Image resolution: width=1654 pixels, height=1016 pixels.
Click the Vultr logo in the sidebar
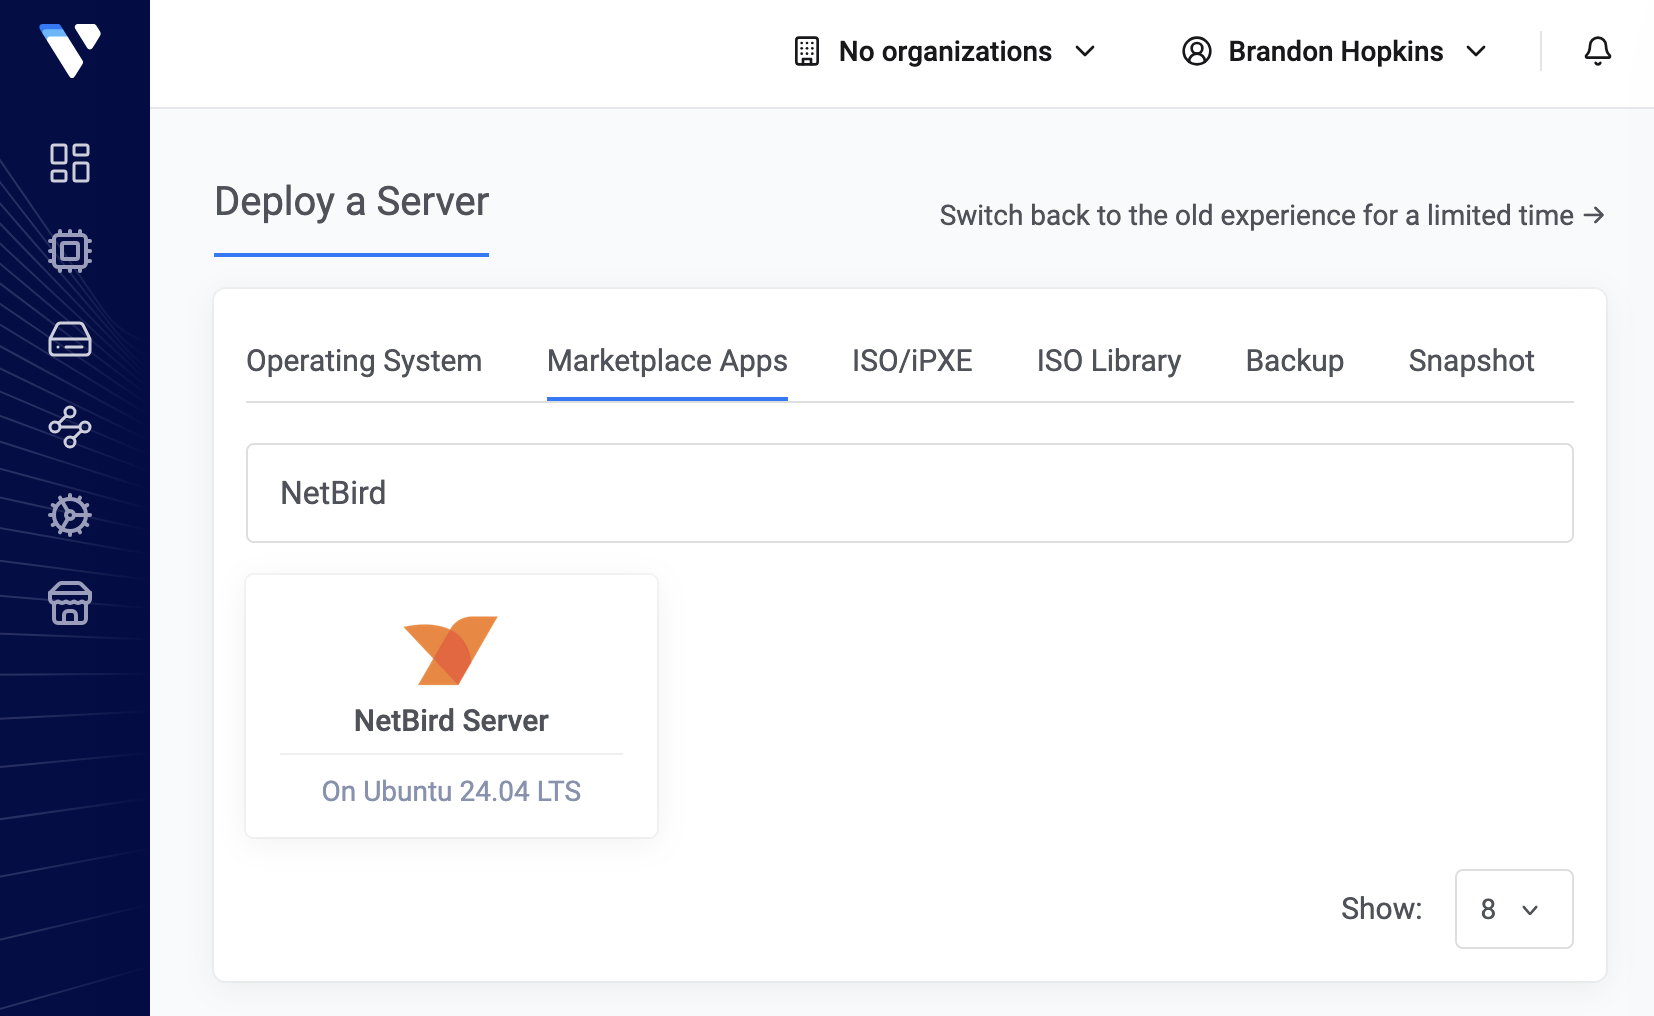[x=70, y=50]
